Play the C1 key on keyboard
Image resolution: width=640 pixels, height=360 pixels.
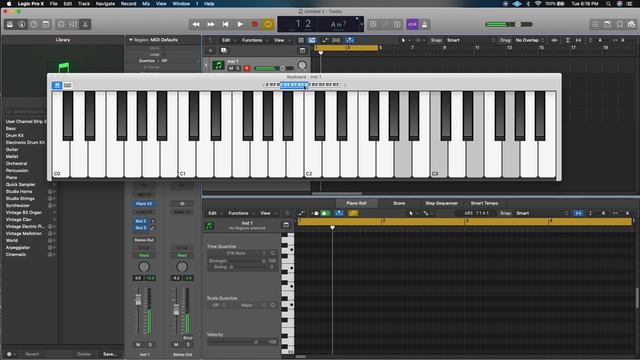[187, 159]
